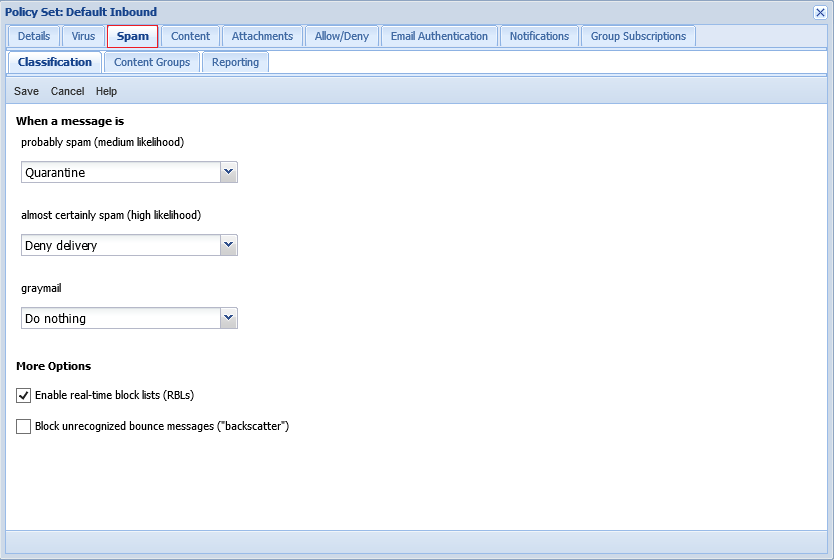Open the Content tab
Viewport: 834px width, 560px height.
190,36
